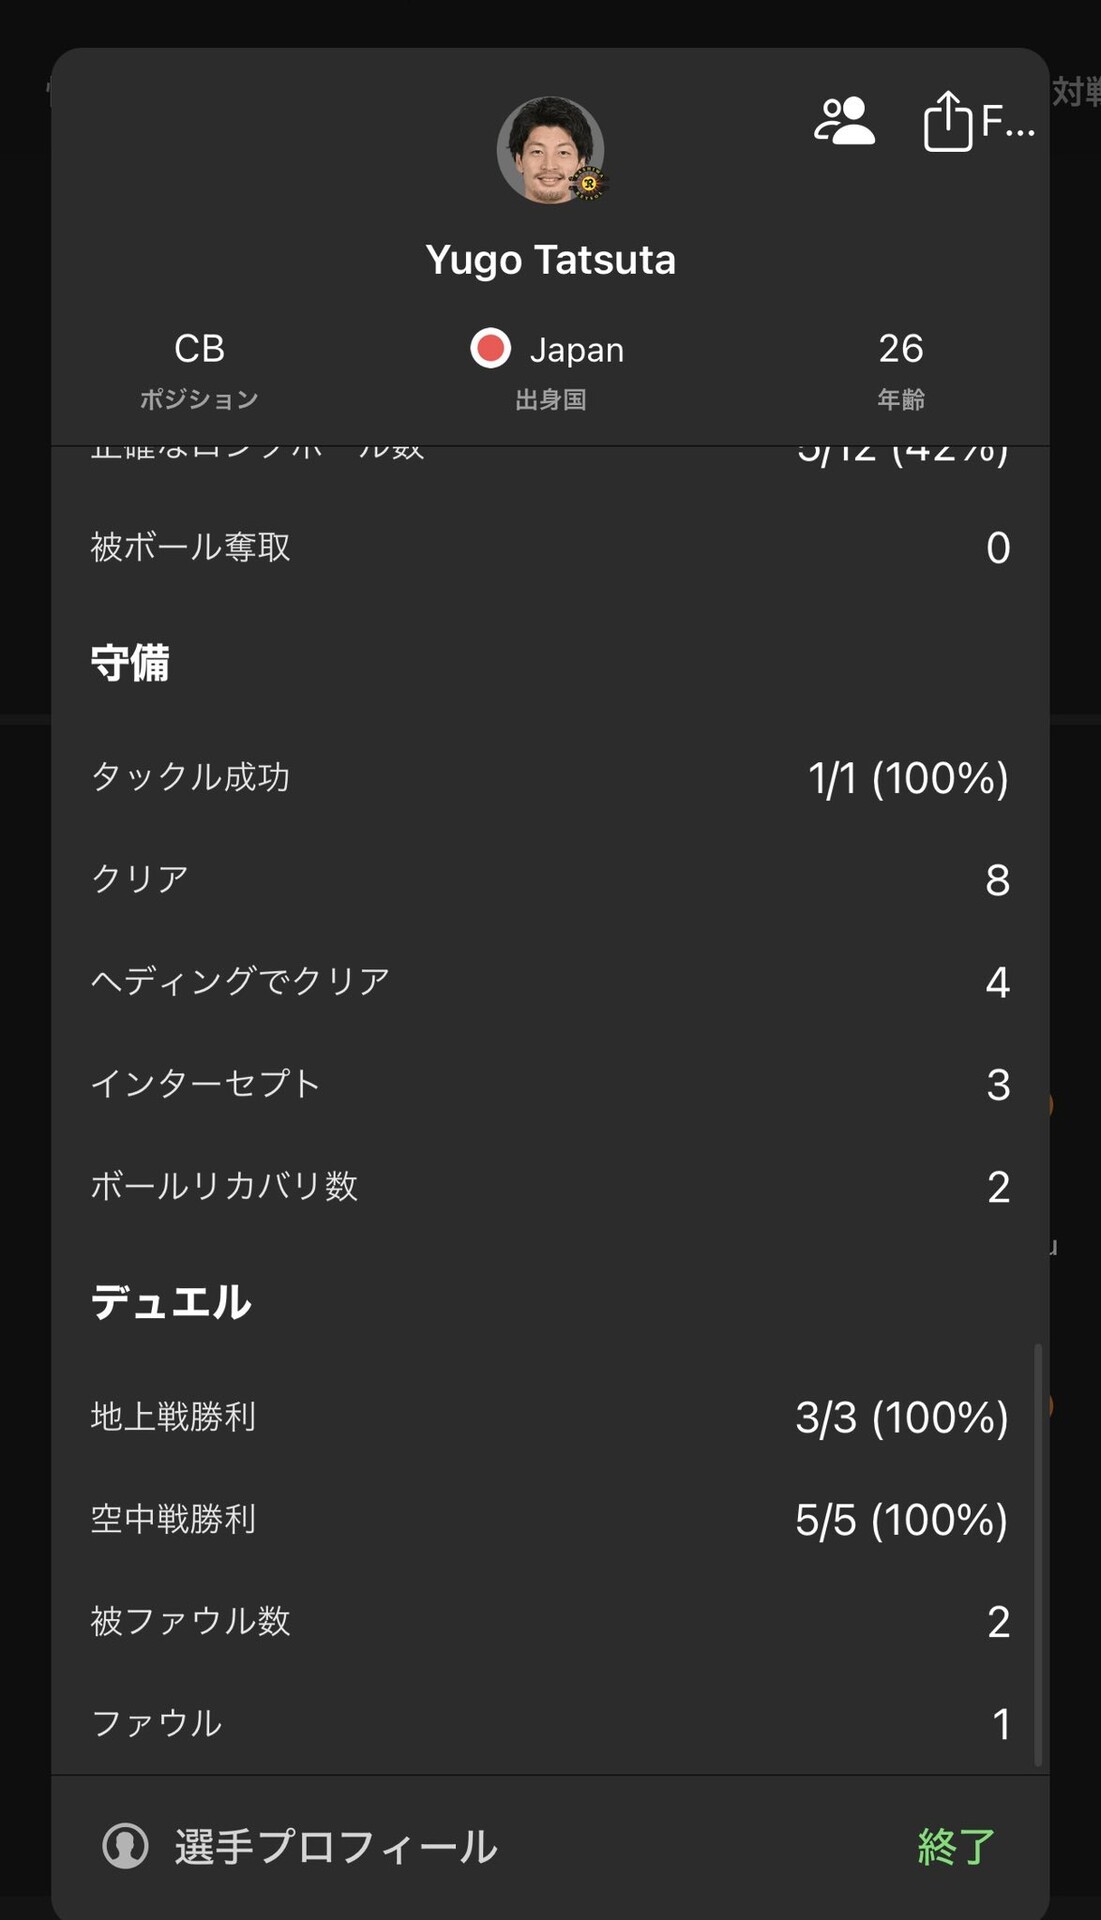Tap the 守備 section header
Image resolution: width=1101 pixels, height=1920 pixels.
point(130,663)
